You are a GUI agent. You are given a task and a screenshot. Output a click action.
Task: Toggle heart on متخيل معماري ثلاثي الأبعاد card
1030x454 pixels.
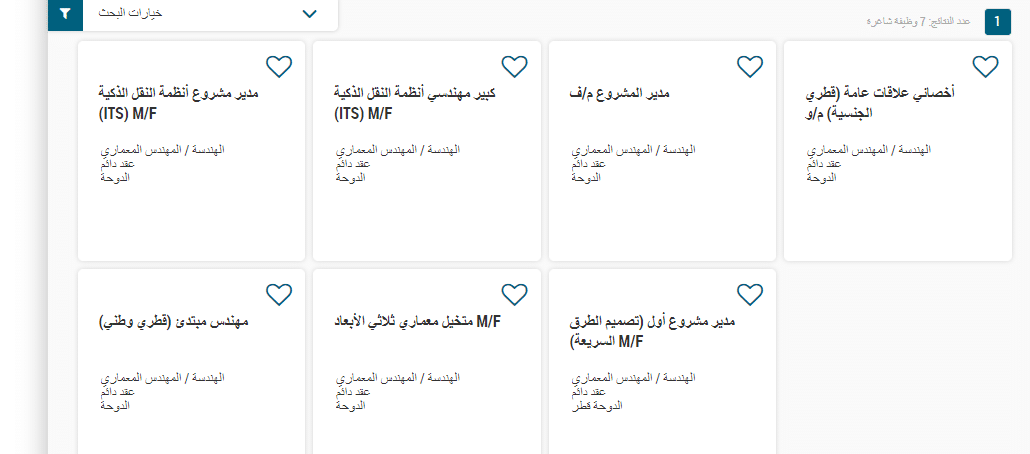pyautogui.click(x=514, y=294)
